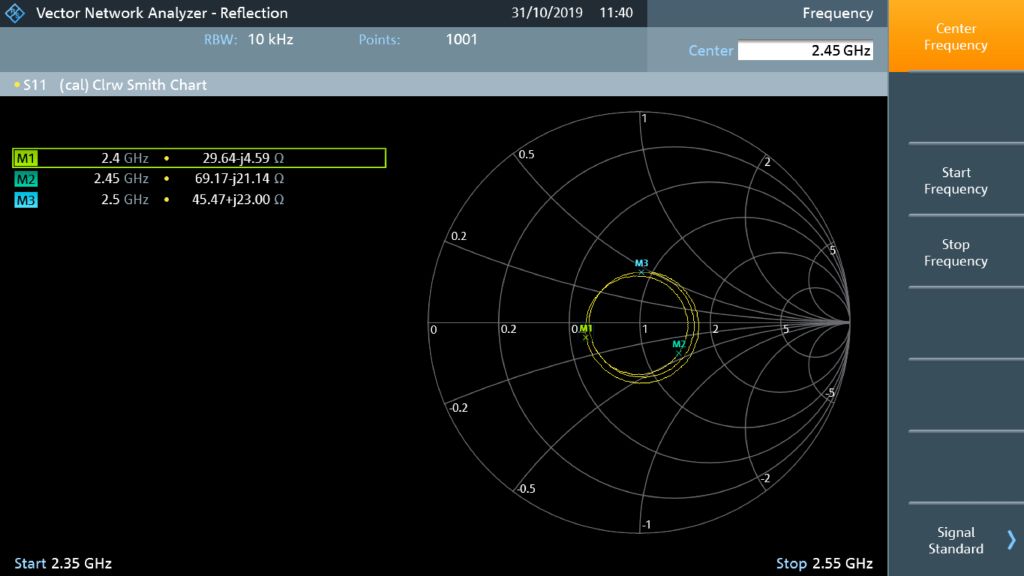Expand the Signal Standard submenu arrow
This screenshot has height=576, width=1024.
[1011, 540]
